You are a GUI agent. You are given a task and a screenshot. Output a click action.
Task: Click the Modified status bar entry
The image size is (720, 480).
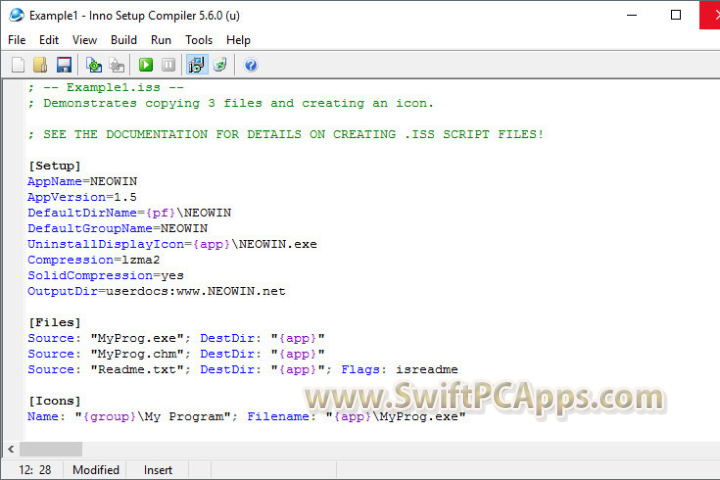[x=96, y=470]
